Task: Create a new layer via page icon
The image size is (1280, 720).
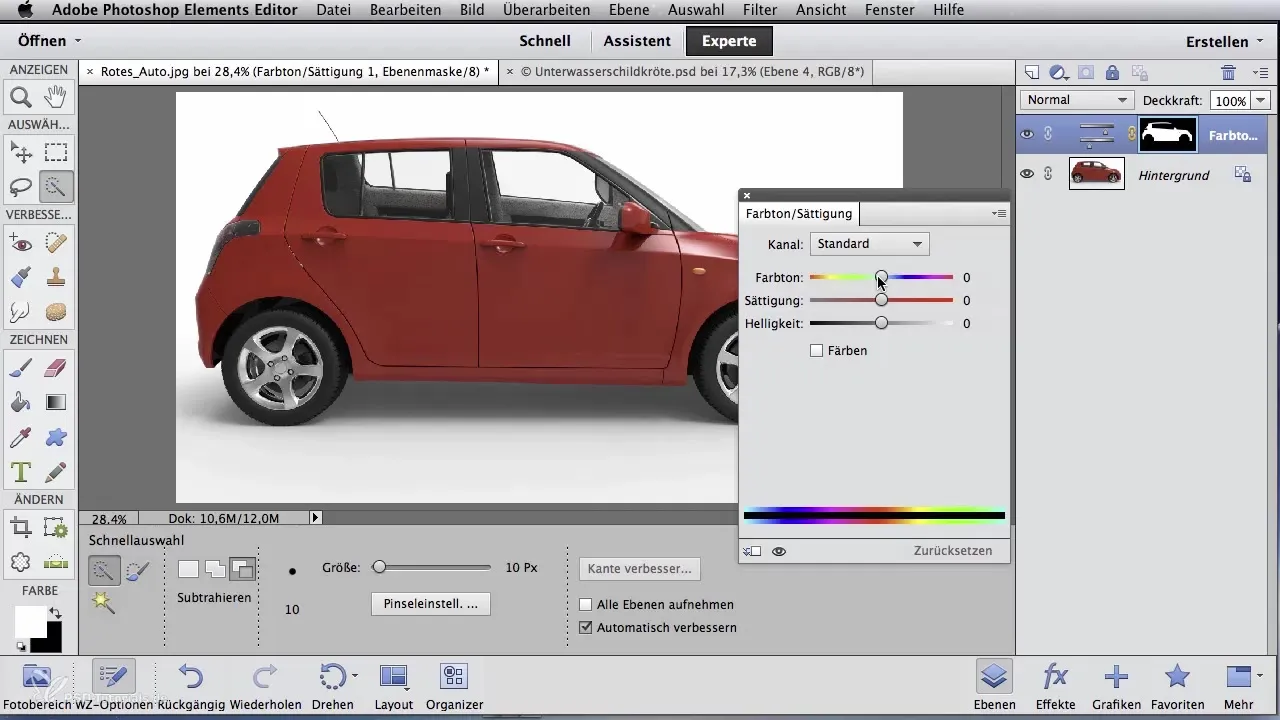Action: point(1033,72)
